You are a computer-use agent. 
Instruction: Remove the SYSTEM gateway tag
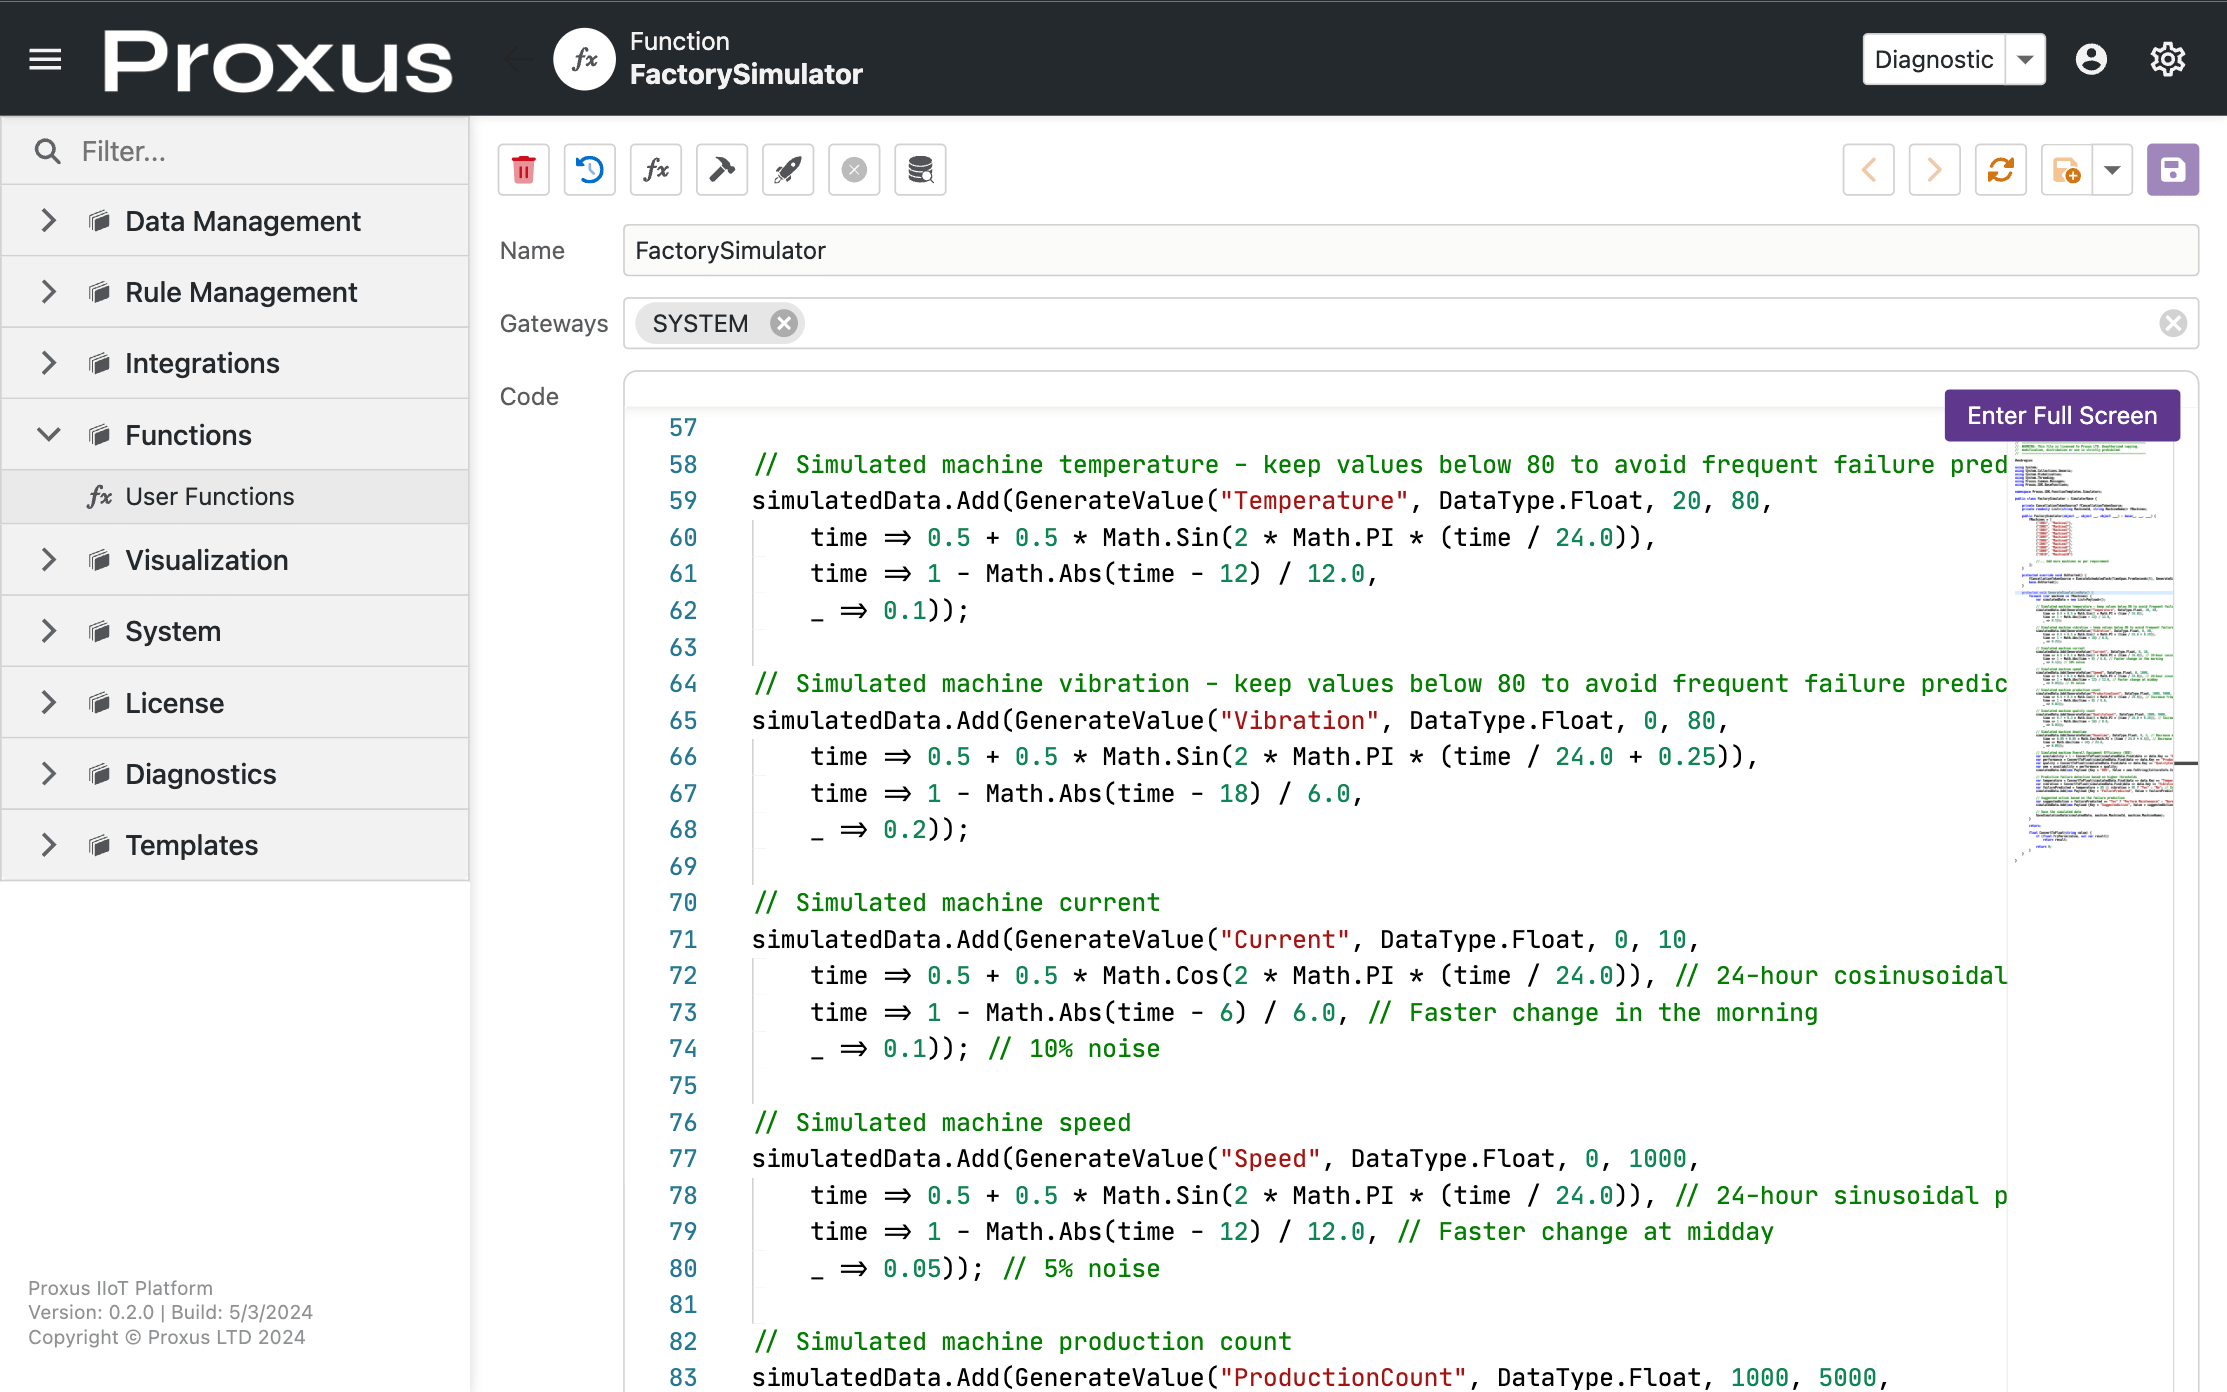784,324
